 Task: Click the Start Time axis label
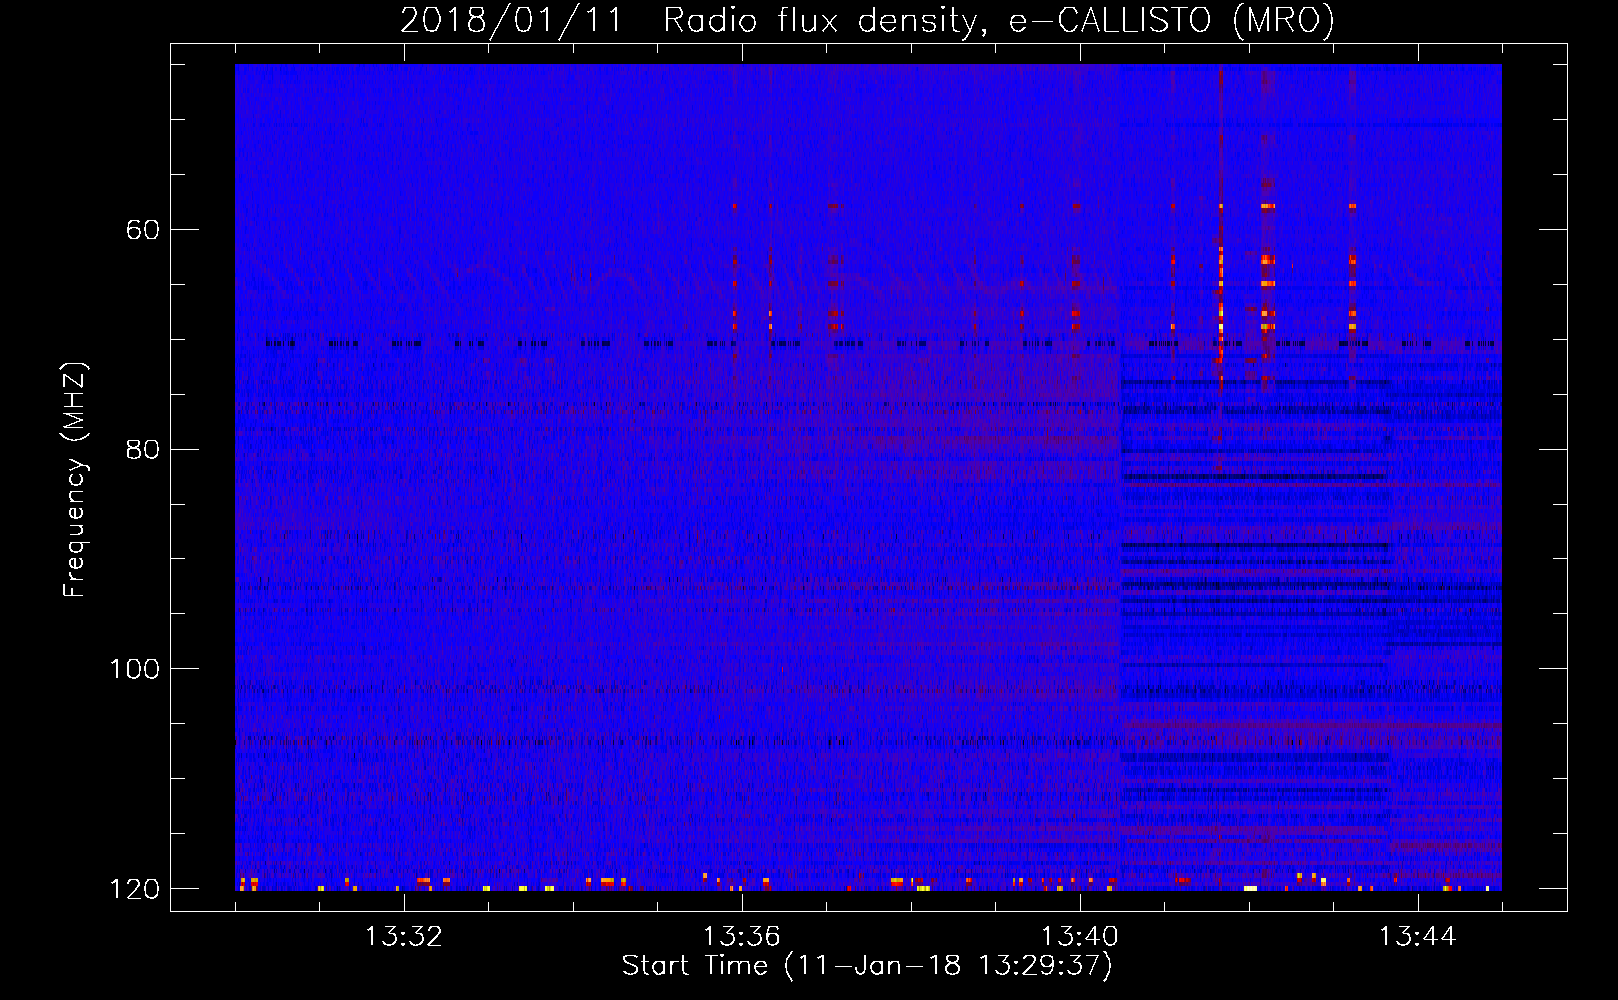[x=867, y=966]
